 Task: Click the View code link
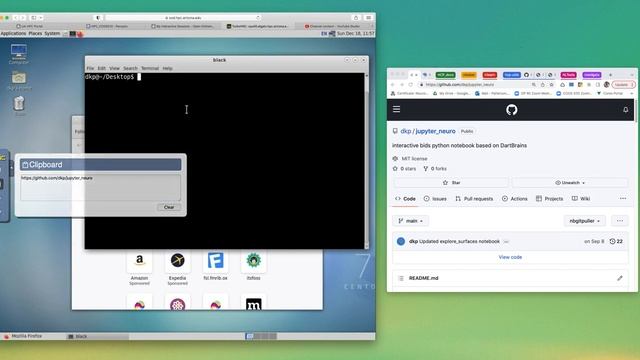click(x=510, y=257)
